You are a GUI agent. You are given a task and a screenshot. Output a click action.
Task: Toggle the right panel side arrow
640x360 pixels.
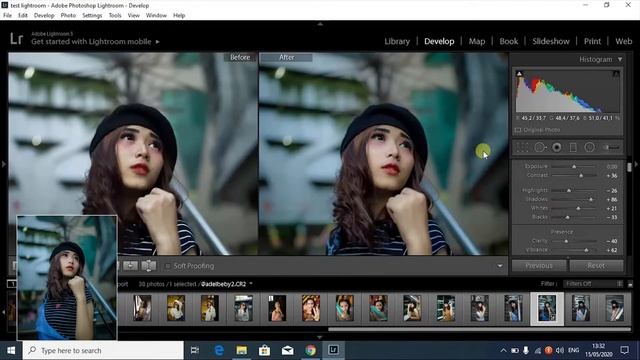pos(636,164)
